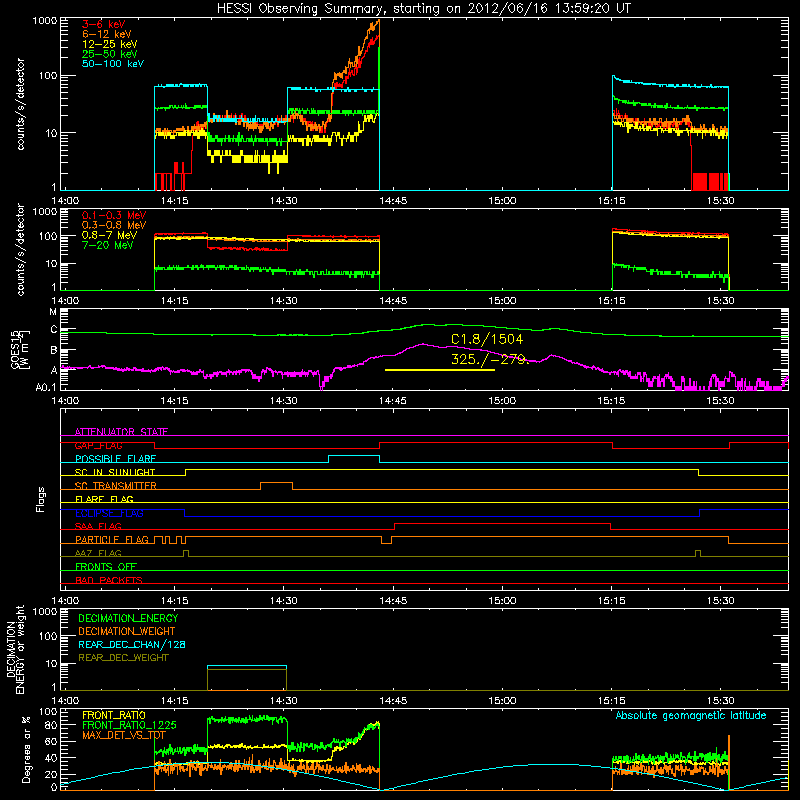
Task: Click the 15:00 tick label under GOES panel
Action: [x=503, y=401]
